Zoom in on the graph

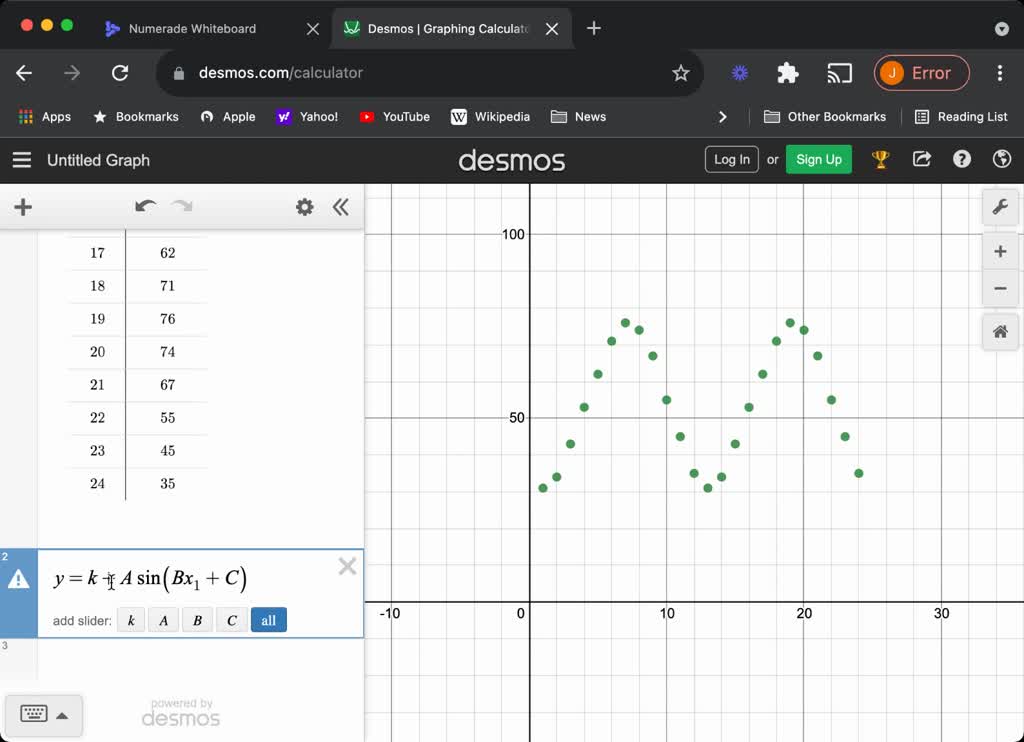click(x=999, y=251)
